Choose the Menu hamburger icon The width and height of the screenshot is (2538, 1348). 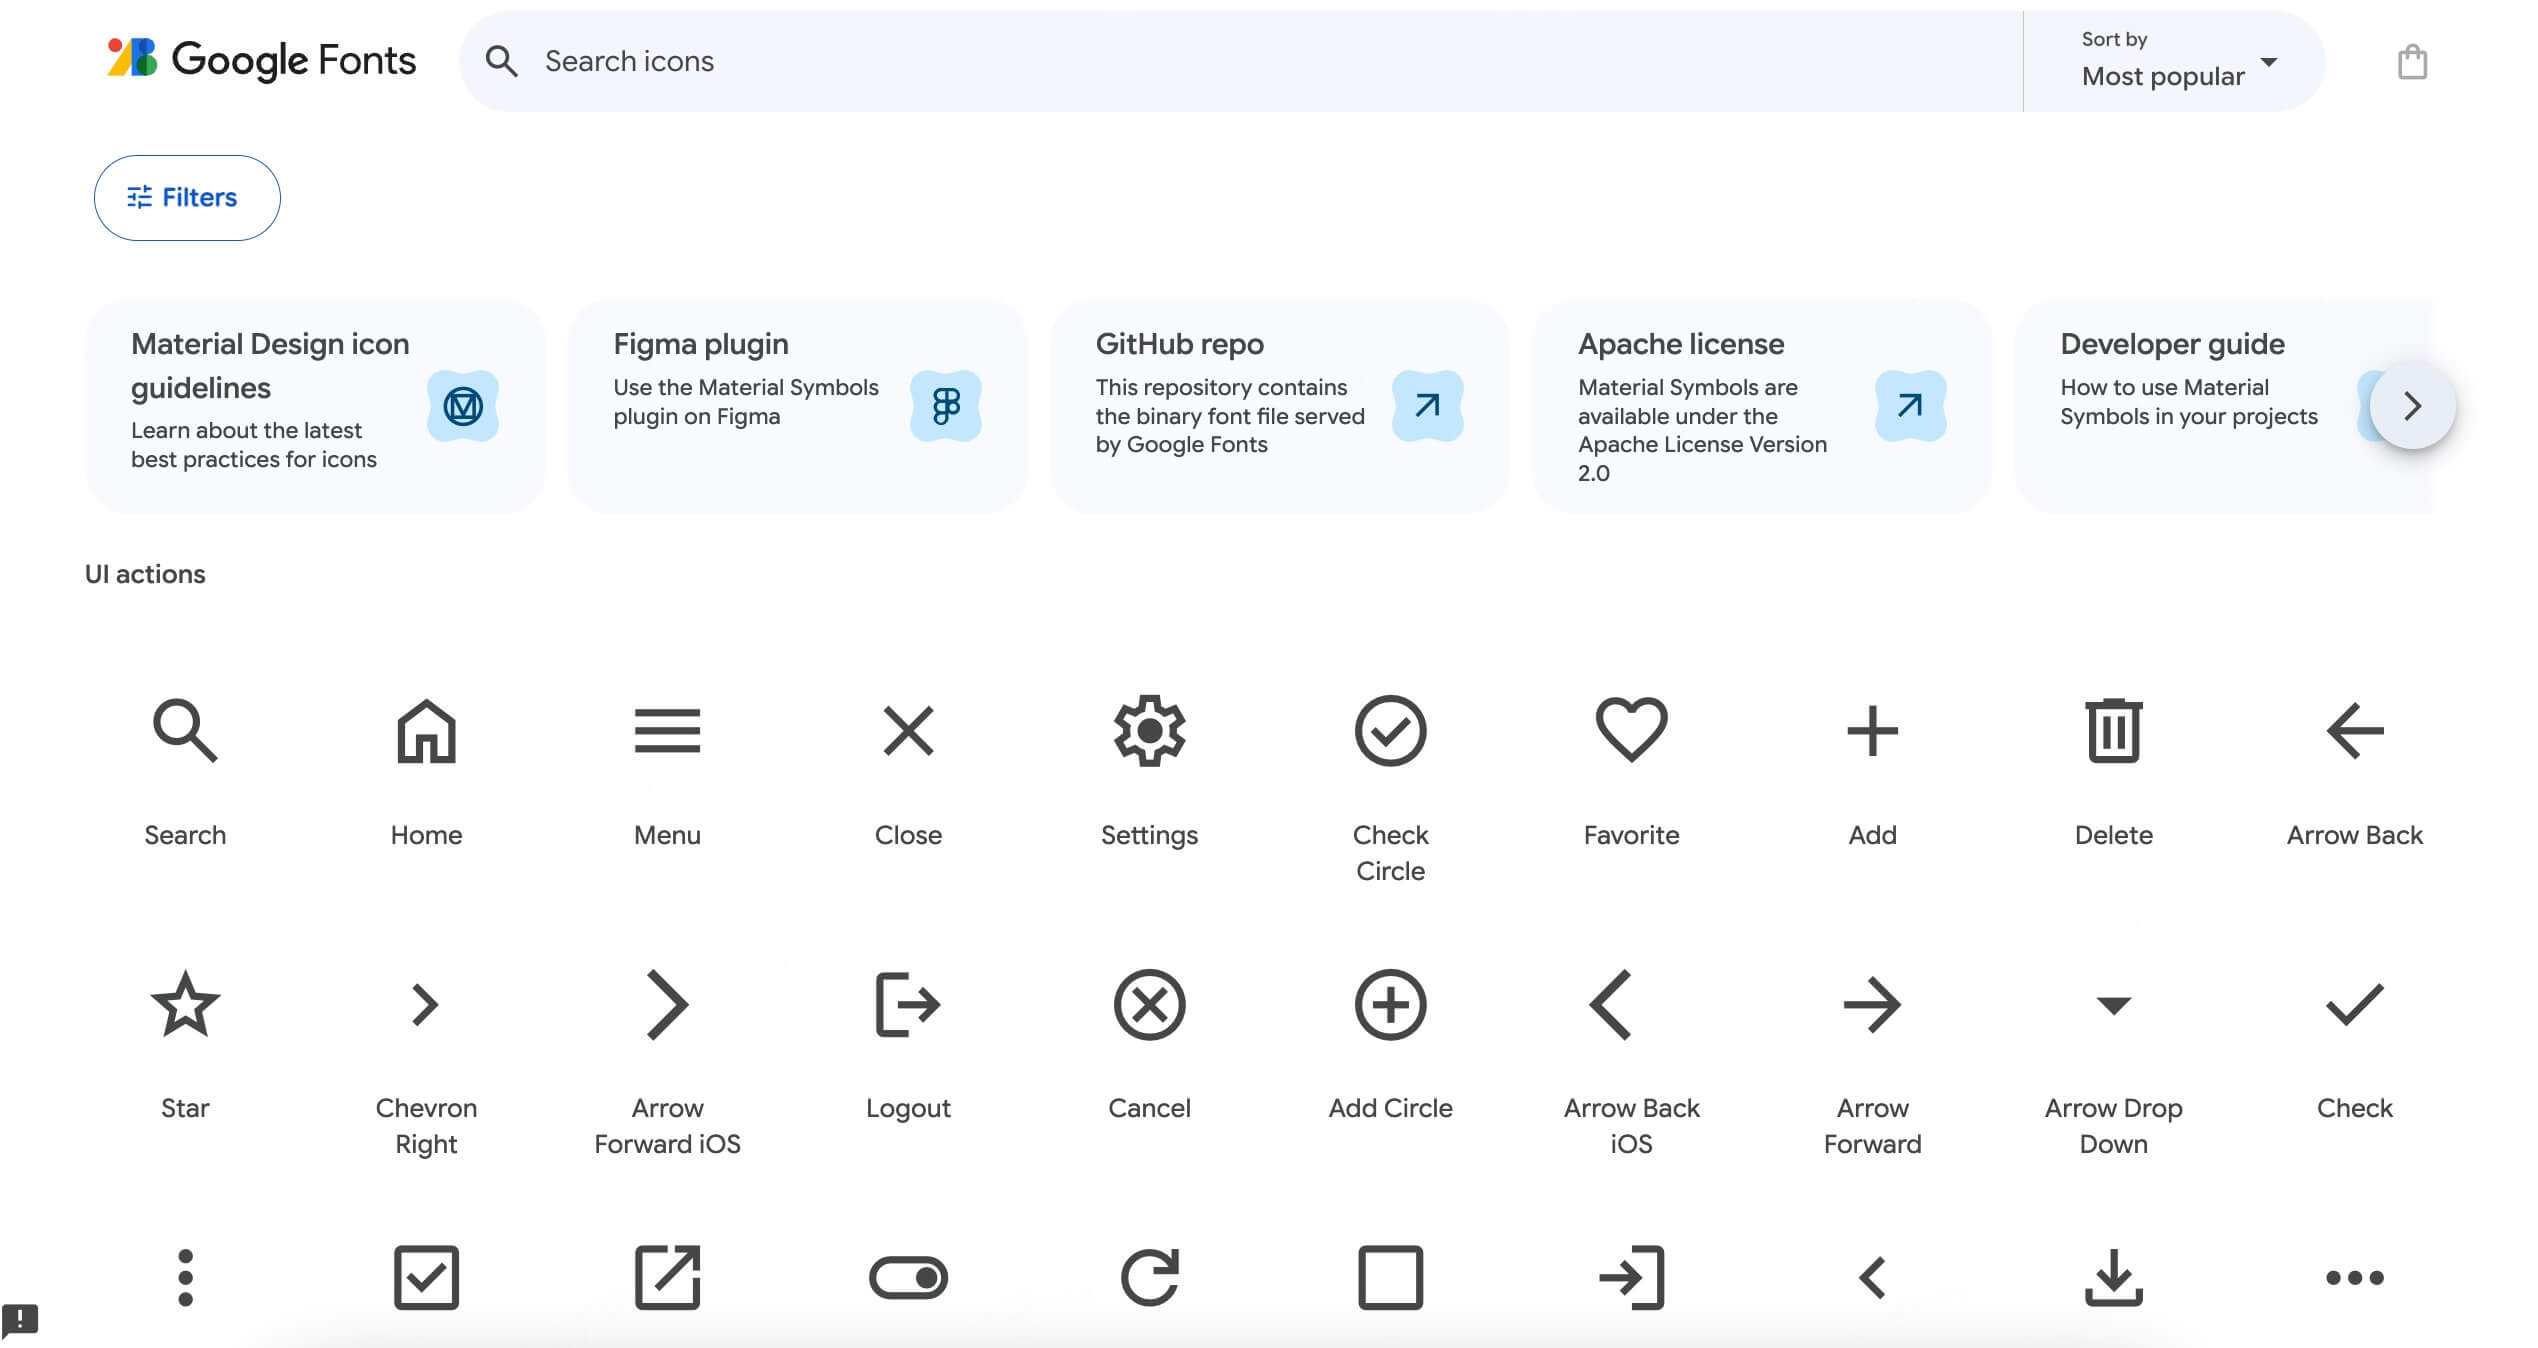(667, 731)
